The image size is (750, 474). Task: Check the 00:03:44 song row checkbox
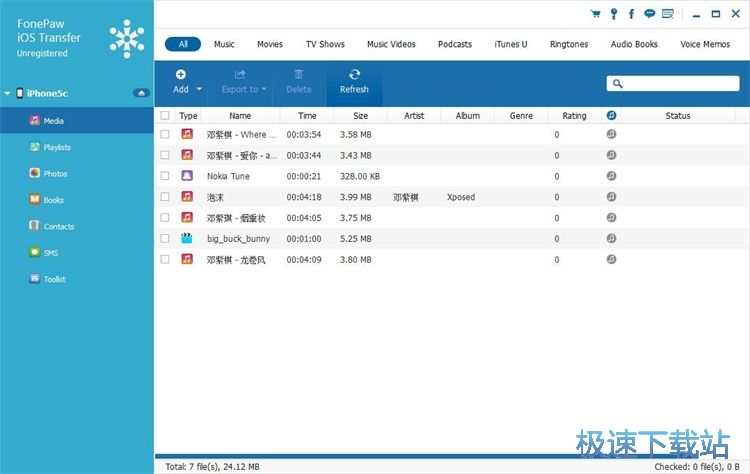click(165, 155)
